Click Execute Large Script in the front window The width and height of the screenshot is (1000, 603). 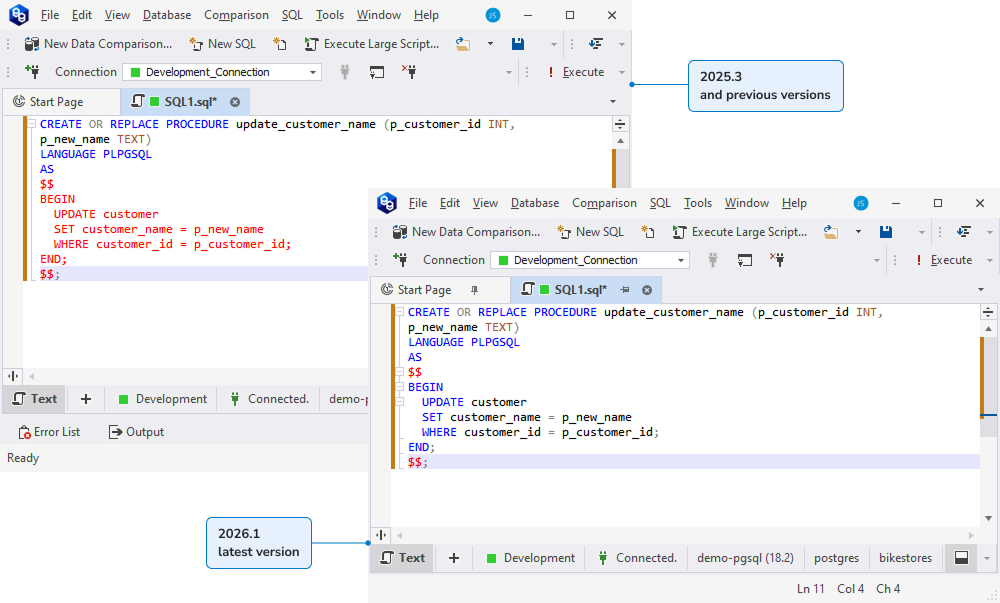coord(740,232)
